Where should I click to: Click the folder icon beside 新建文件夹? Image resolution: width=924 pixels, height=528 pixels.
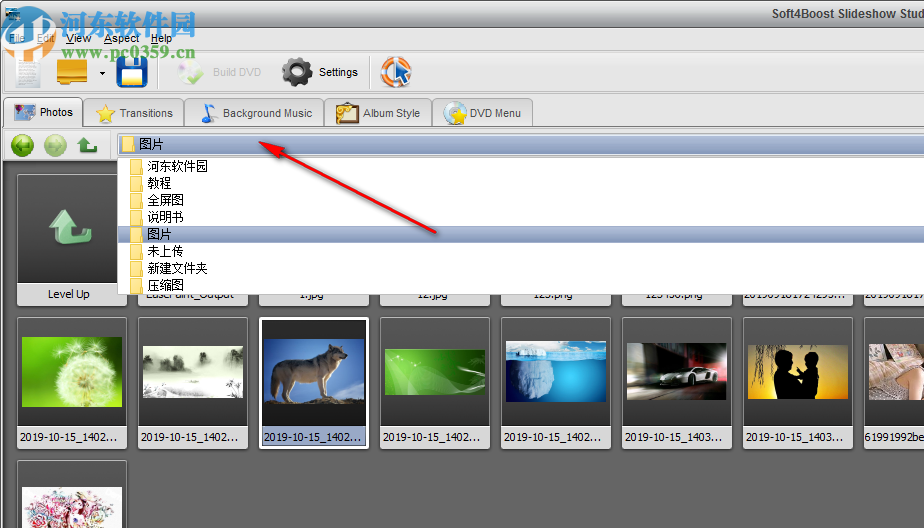click(136, 269)
